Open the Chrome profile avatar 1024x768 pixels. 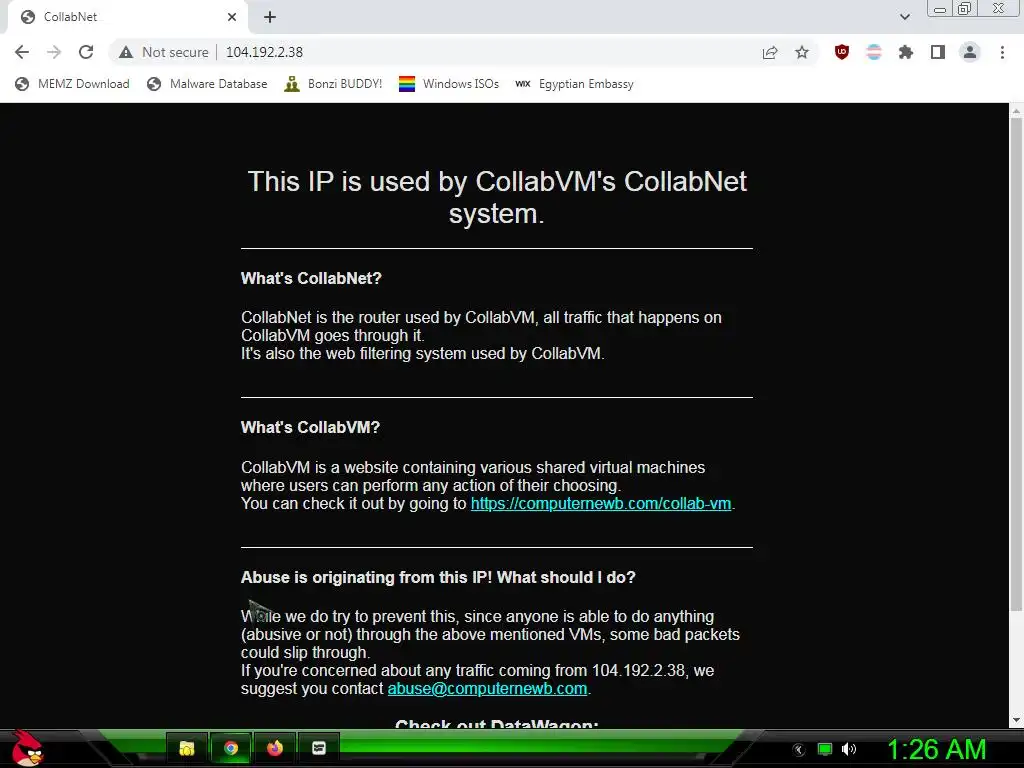tap(970, 52)
